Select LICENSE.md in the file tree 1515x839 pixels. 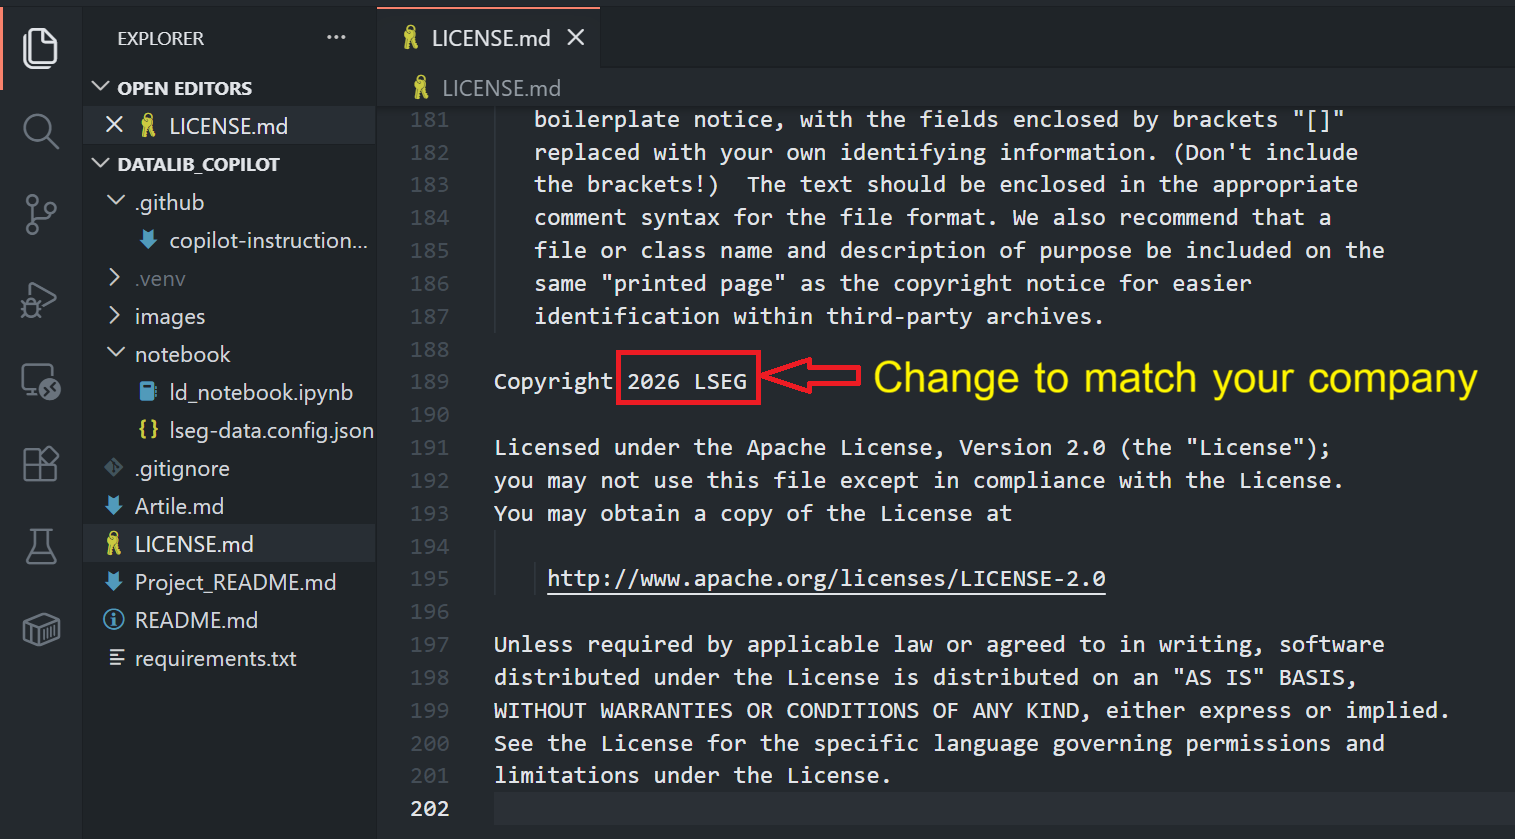(x=229, y=544)
